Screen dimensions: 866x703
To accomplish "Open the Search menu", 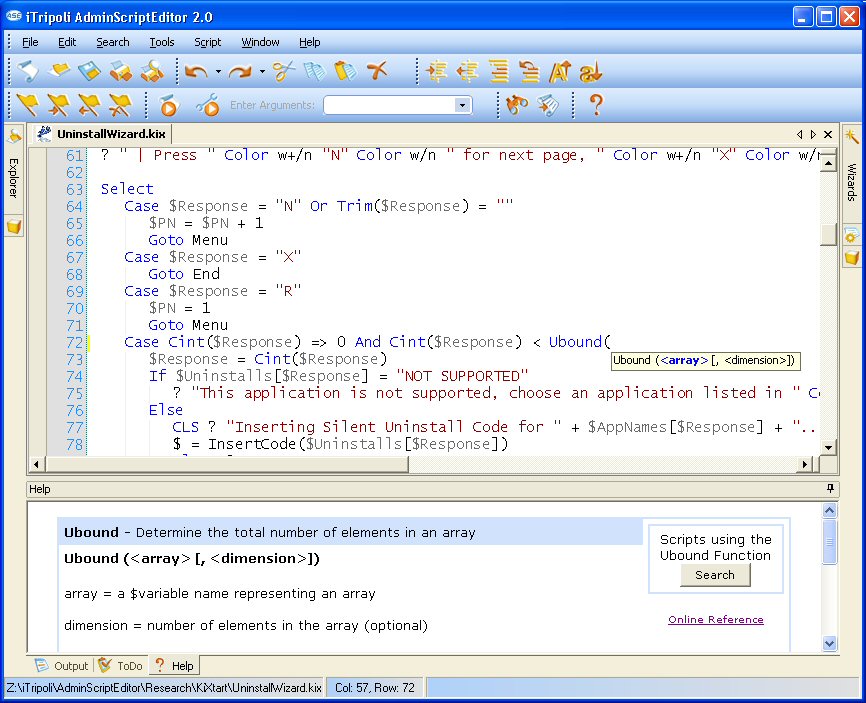I will 113,42.
